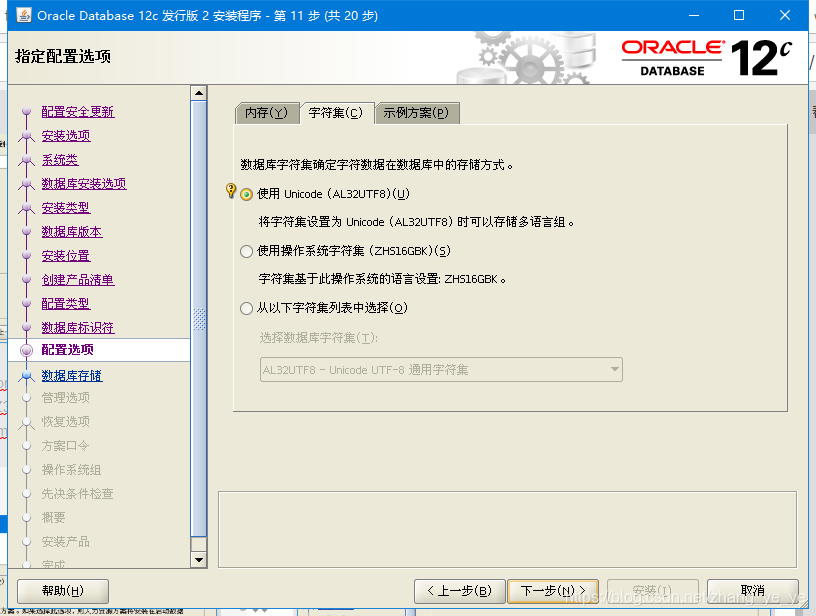Click the step list scroll up arrow
This screenshot has width=816, height=616.
tap(199, 93)
